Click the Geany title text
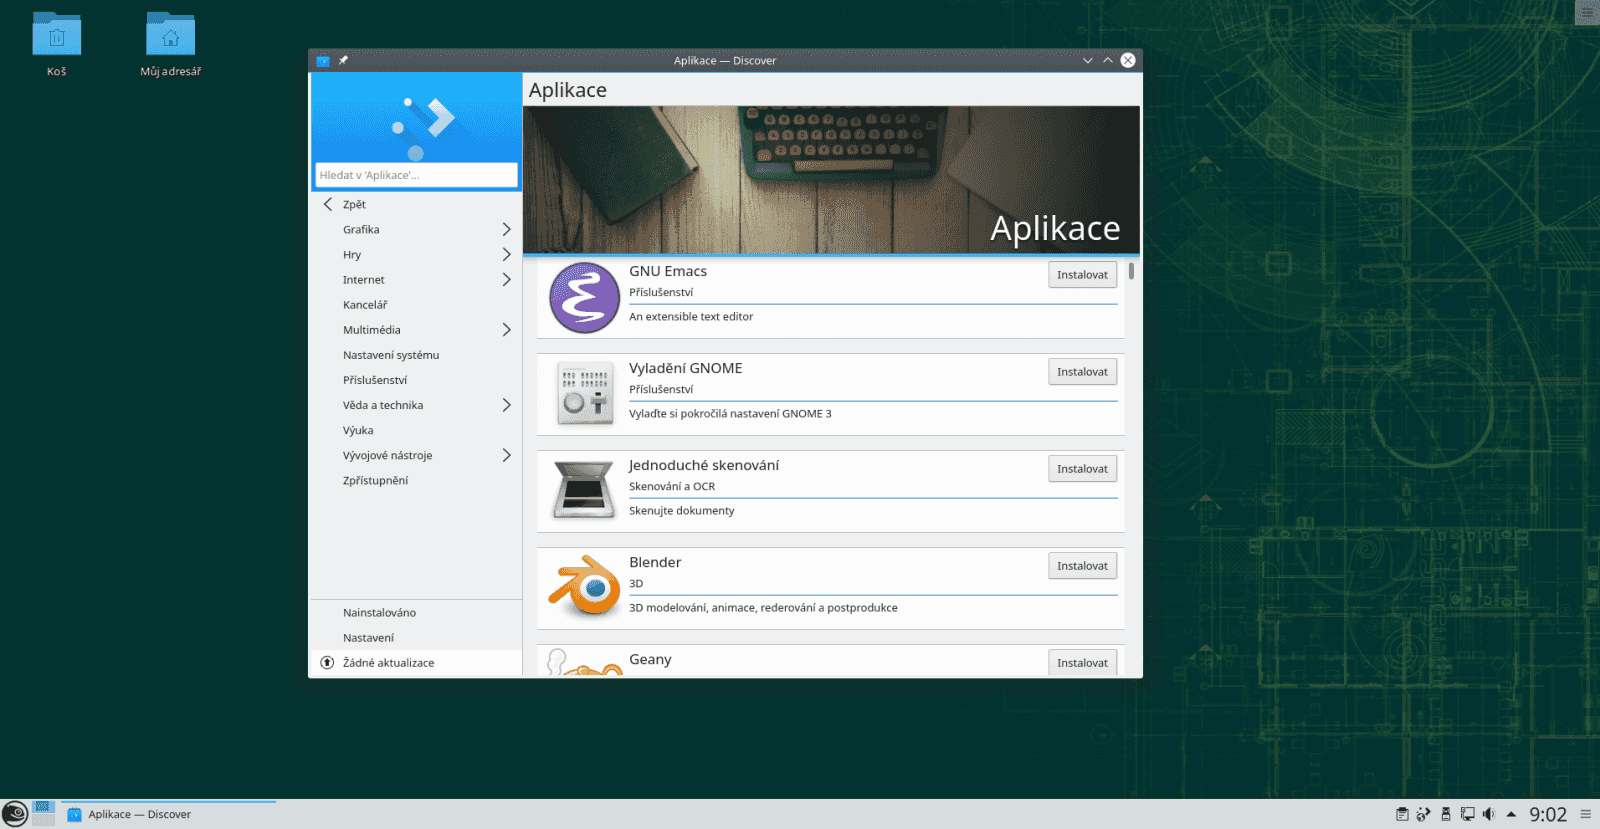Image resolution: width=1600 pixels, height=829 pixels. point(650,659)
